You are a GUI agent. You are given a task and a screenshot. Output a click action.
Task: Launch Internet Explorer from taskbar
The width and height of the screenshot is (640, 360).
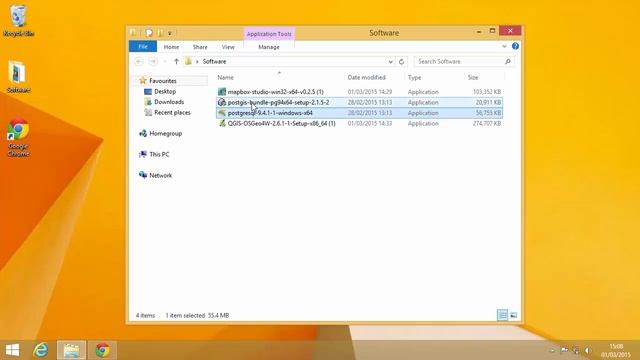[x=41, y=350]
